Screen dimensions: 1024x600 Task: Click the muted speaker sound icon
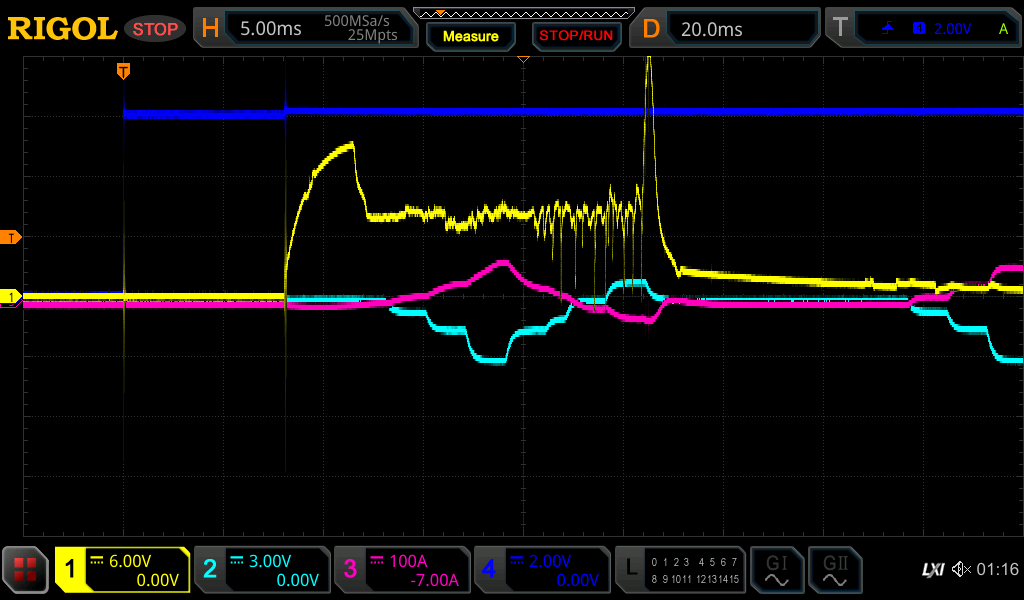(x=961, y=570)
